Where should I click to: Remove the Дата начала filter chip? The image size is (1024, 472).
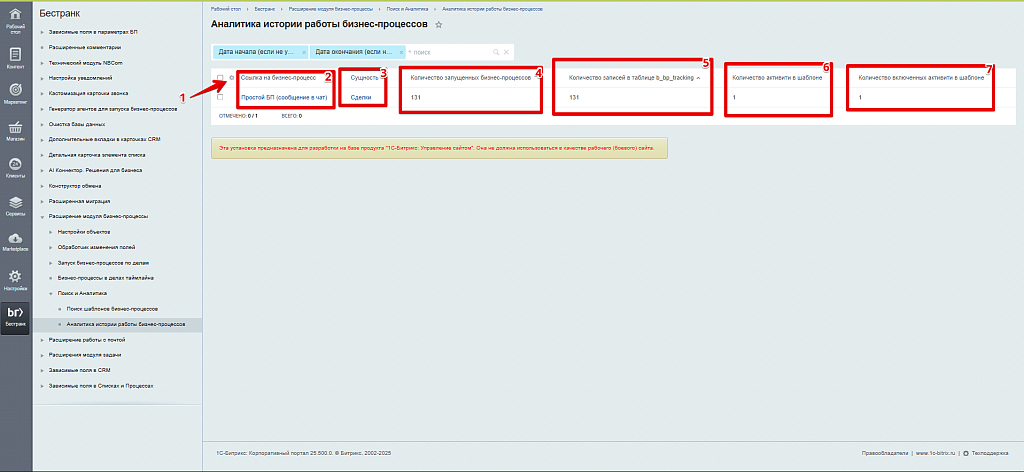click(301, 51)
